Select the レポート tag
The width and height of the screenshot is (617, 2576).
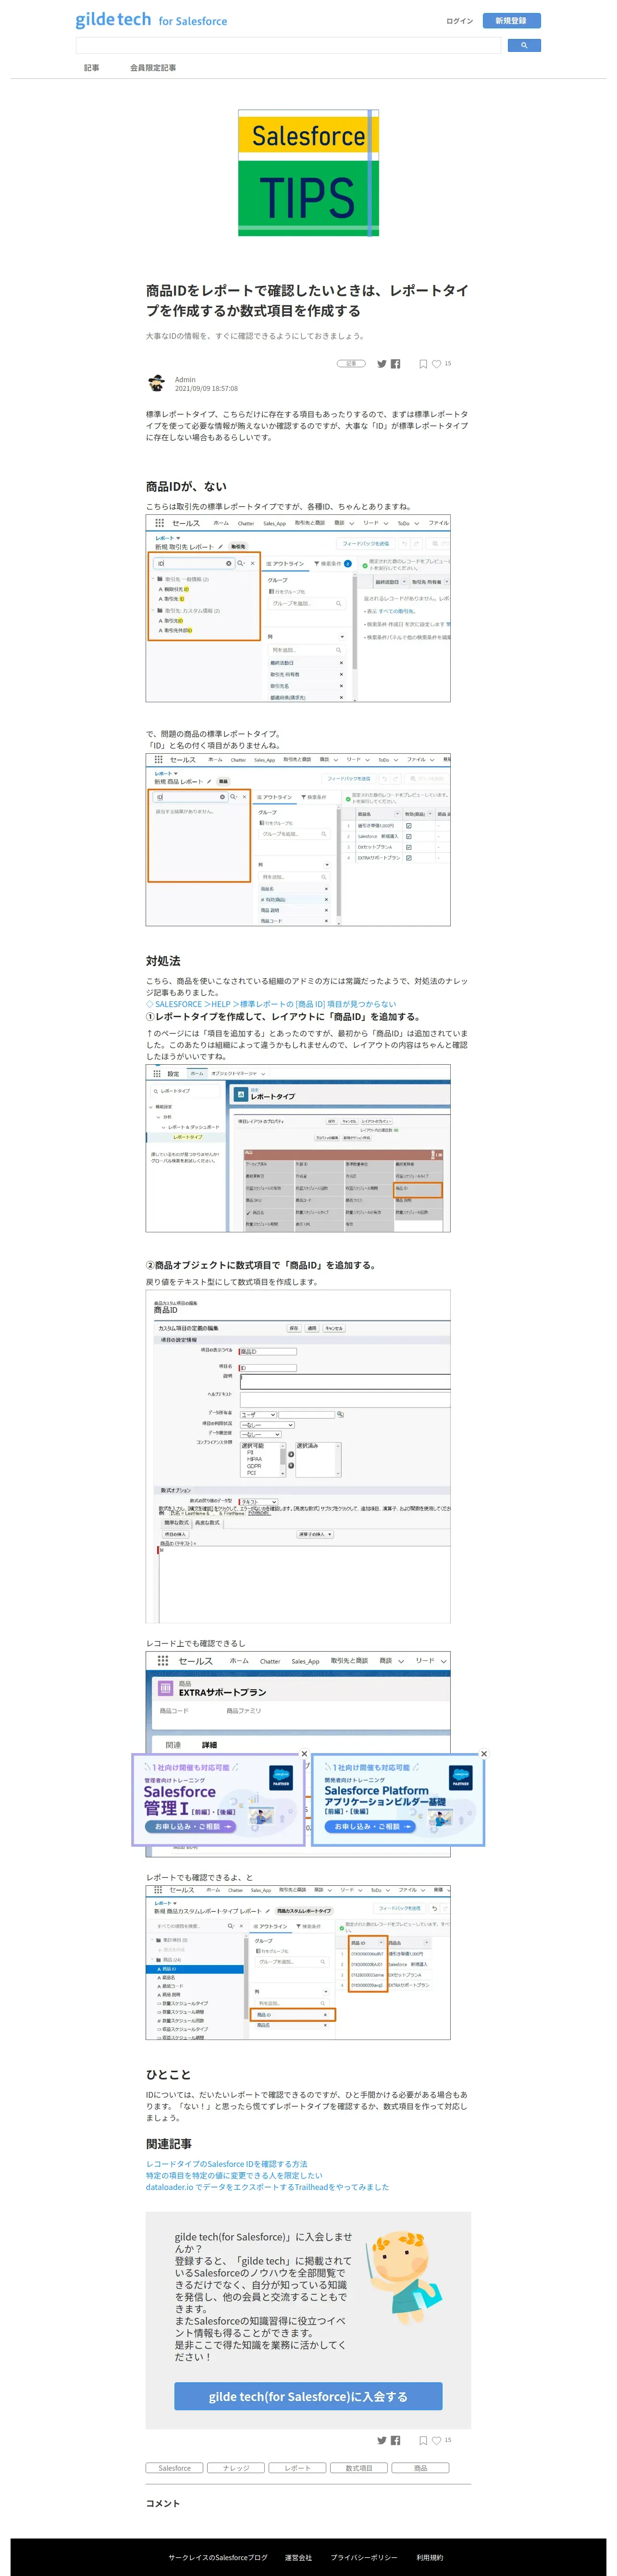297,2468
